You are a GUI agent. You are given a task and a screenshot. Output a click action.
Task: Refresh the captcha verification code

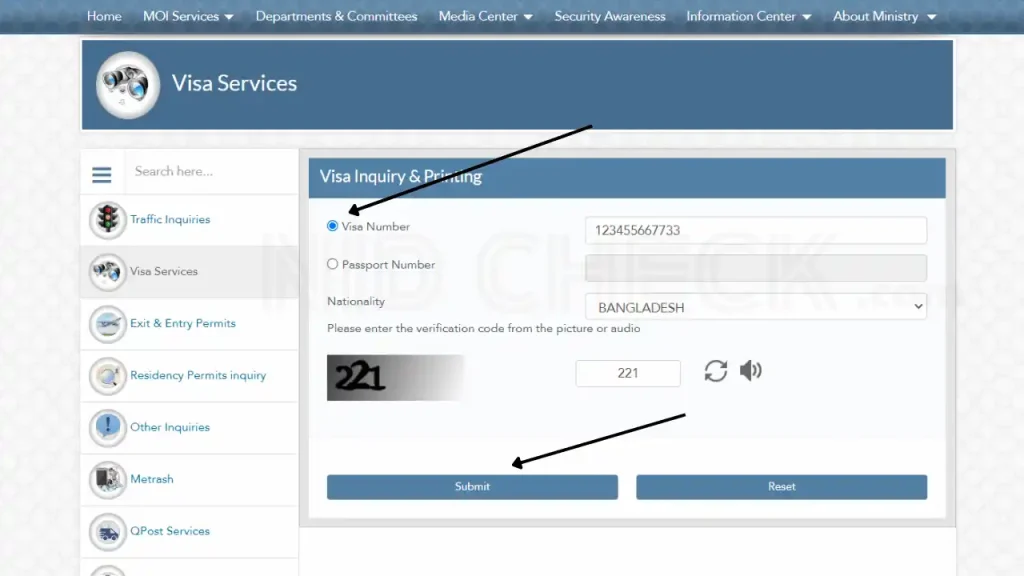716,372
